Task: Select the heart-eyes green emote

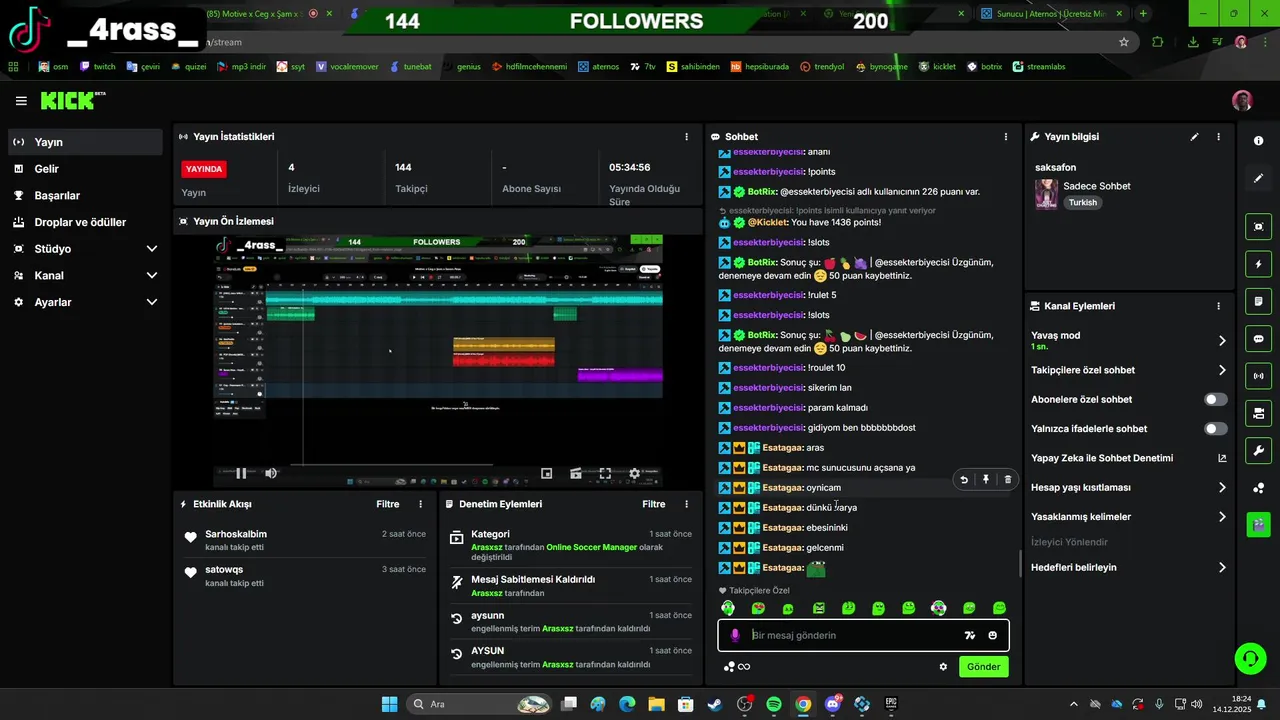Action: click(758, 608)
